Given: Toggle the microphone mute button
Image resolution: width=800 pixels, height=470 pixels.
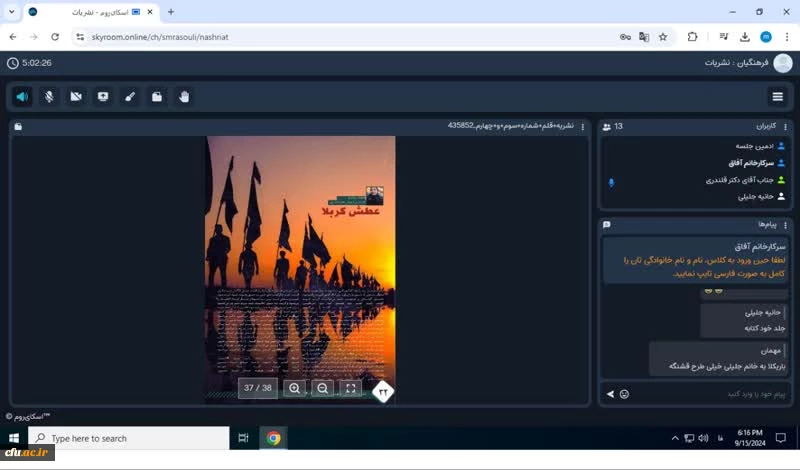Looking at the screenshot, I should click(x=49, y=97).
